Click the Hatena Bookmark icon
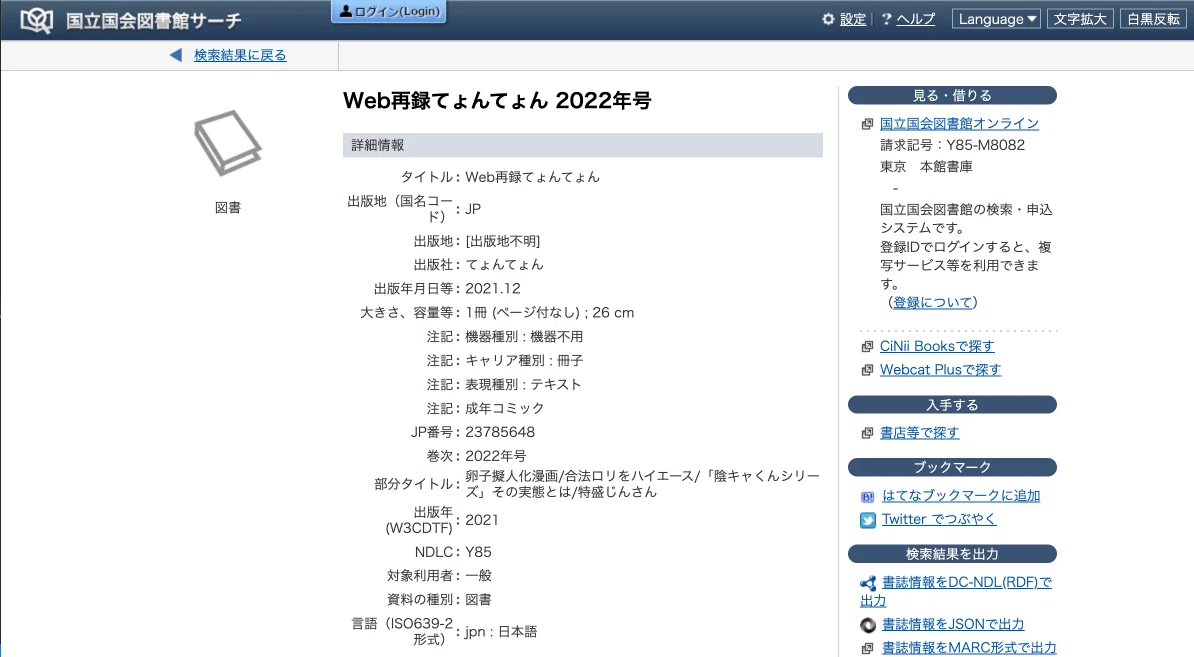This screenshot has width=1194, height=657. click(x=867, y=496)
